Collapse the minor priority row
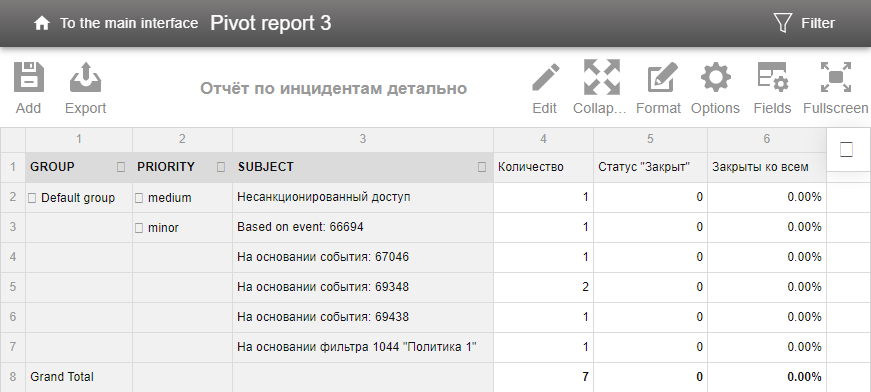 [x=139, y=228]
